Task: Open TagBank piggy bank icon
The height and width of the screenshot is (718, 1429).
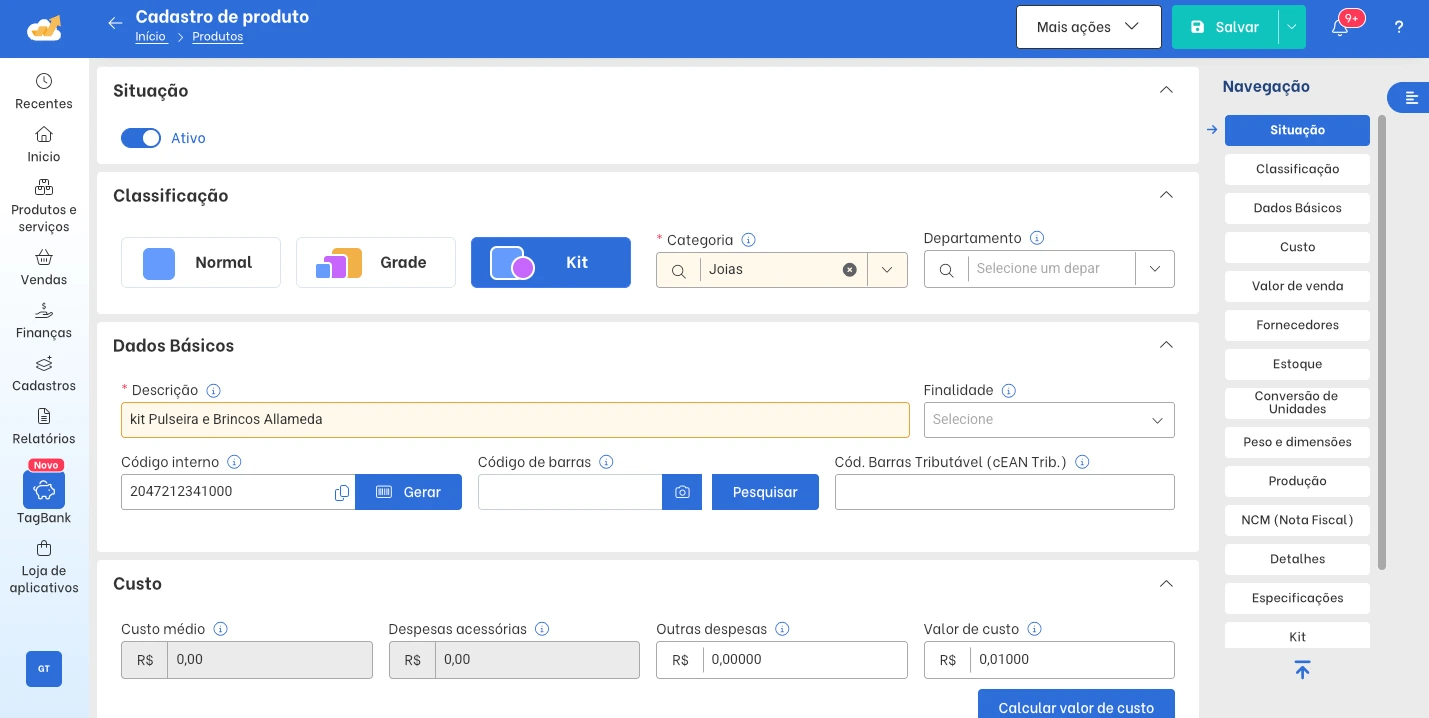Action: [x=44, y=490]
